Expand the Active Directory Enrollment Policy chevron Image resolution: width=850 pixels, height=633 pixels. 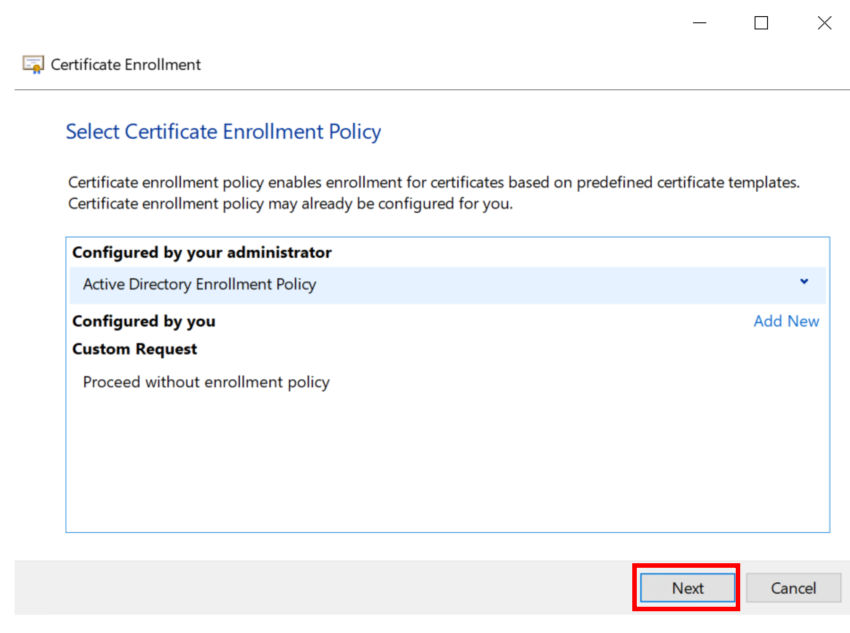(804, 282)
